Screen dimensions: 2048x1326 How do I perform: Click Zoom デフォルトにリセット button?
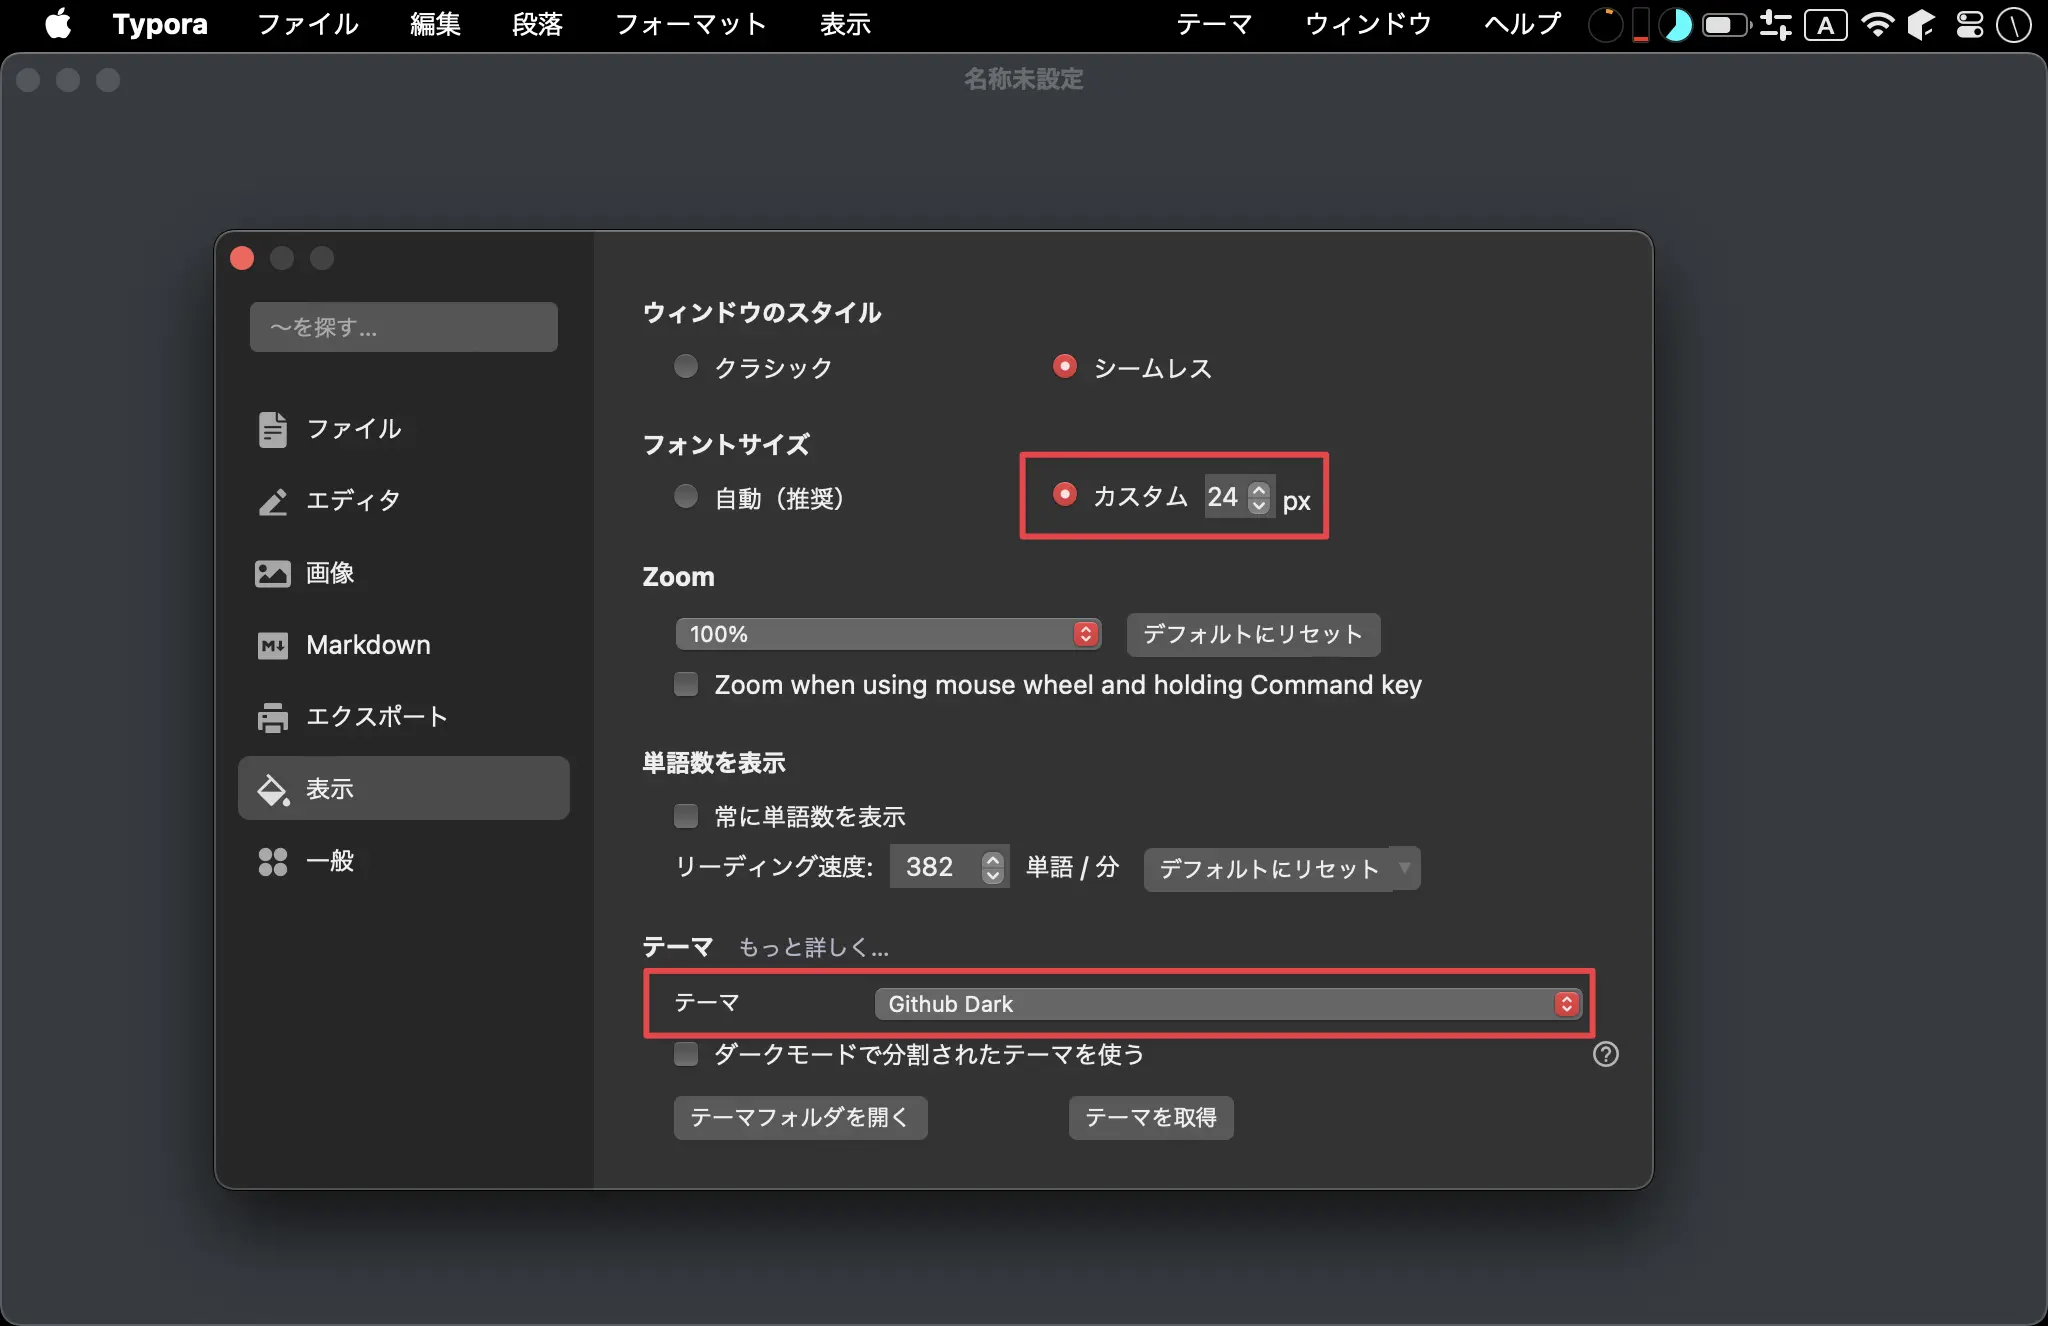tap(1253, 635)
